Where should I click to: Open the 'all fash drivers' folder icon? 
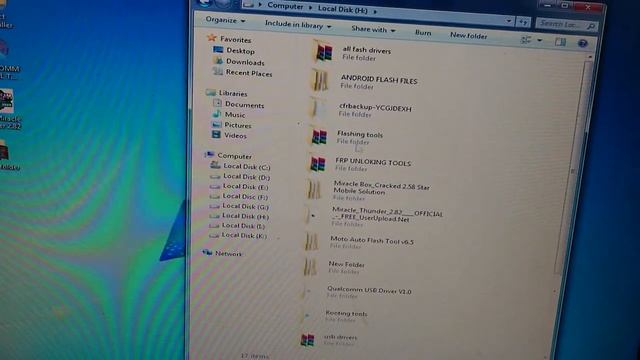click(323, 52)
